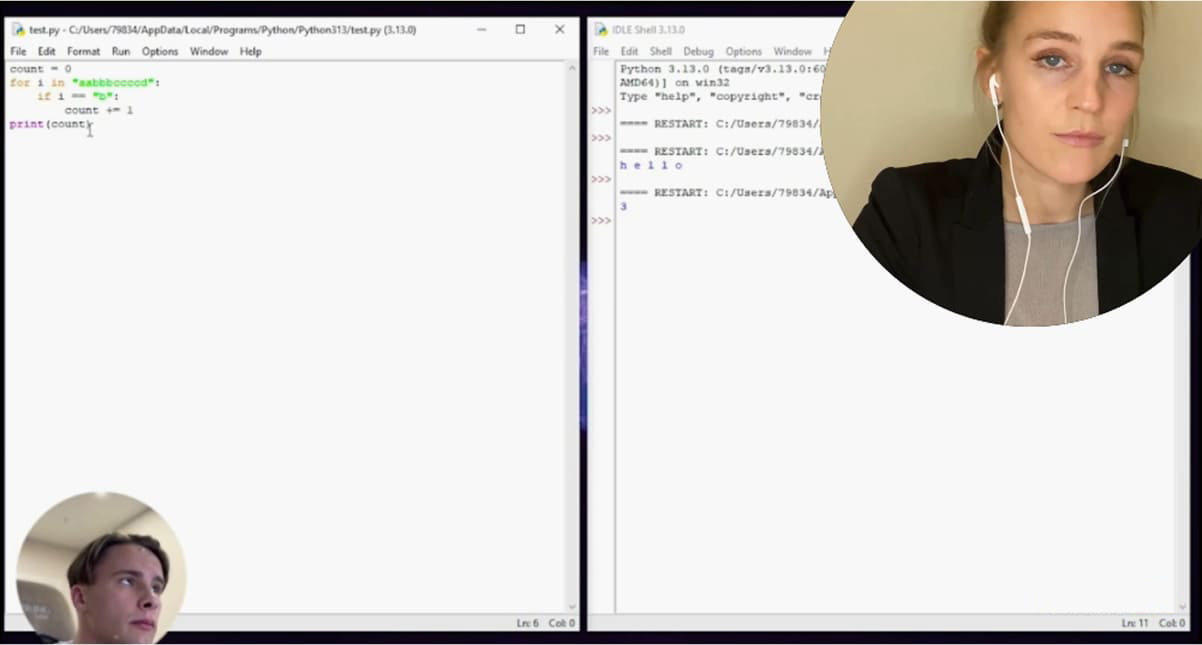The image size is (1202, 645).
Task: Open the editor's Edit menu
Action: point(47,52)
